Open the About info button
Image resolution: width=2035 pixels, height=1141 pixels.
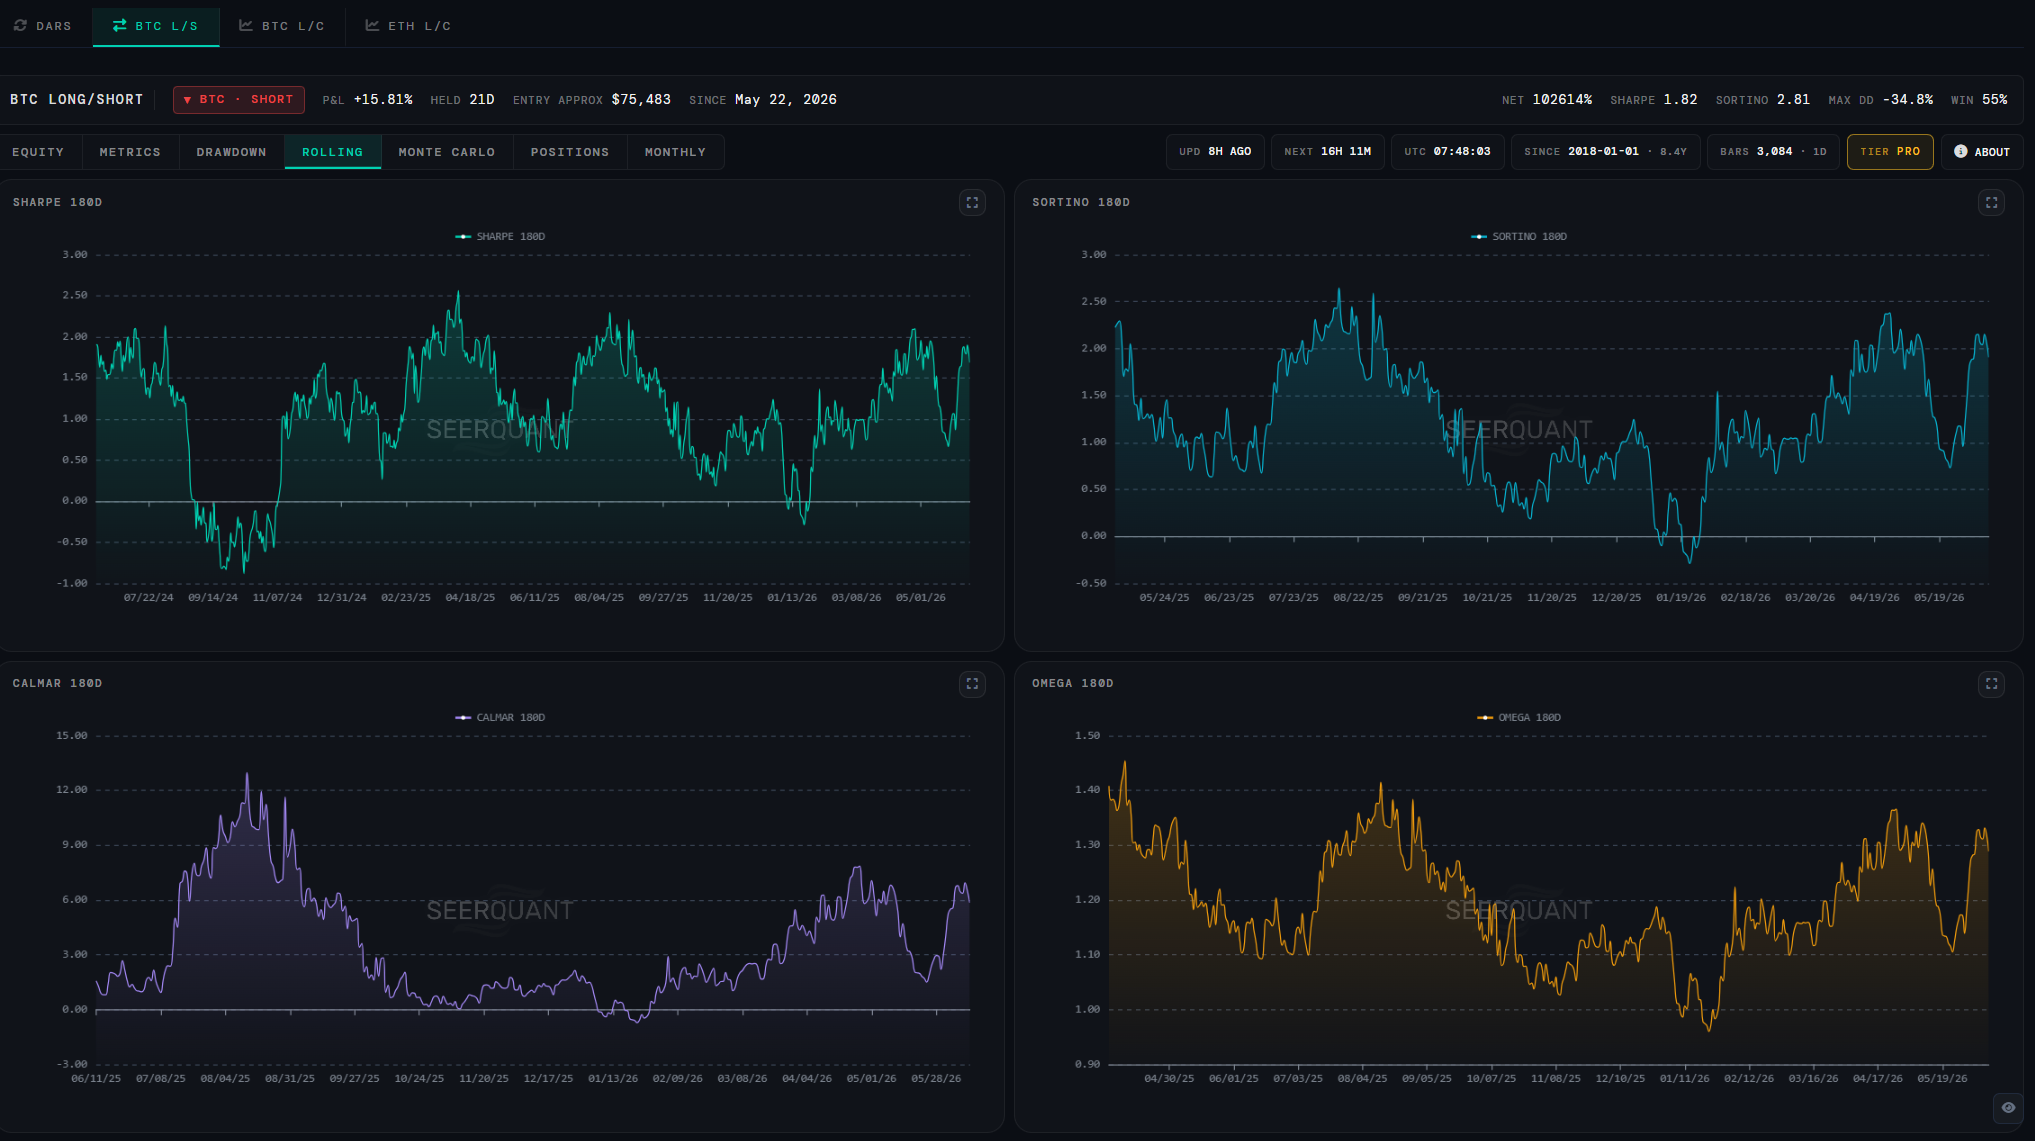(1982, 152)
